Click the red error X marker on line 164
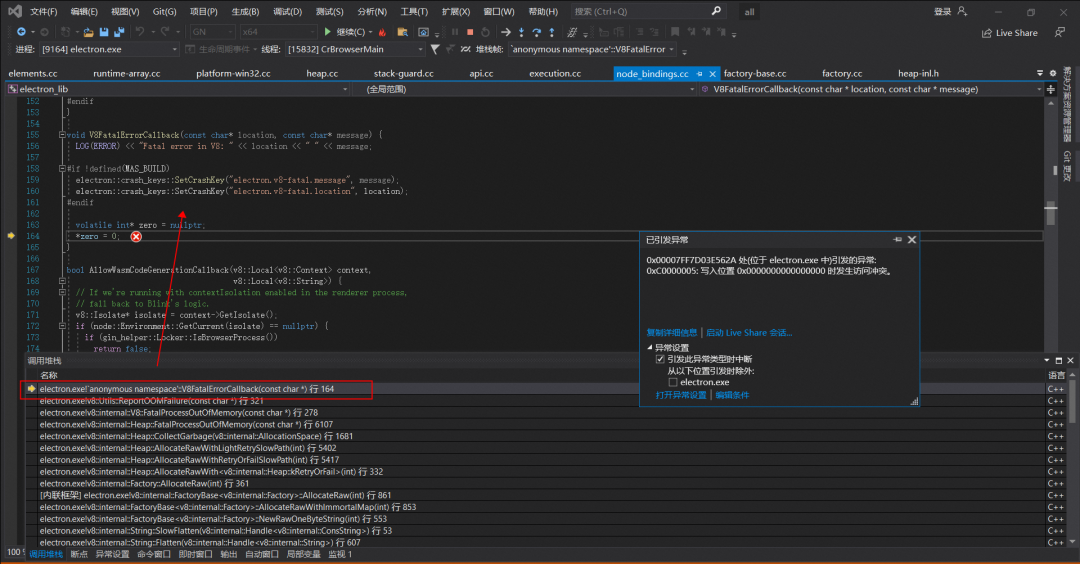Image resolution: width=1080 pixels, height=564 pixels. click(136, 236)
